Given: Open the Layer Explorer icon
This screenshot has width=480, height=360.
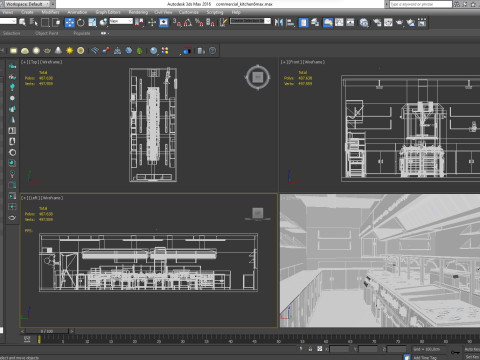Looking at the screenshot, I should click(315, 22).
